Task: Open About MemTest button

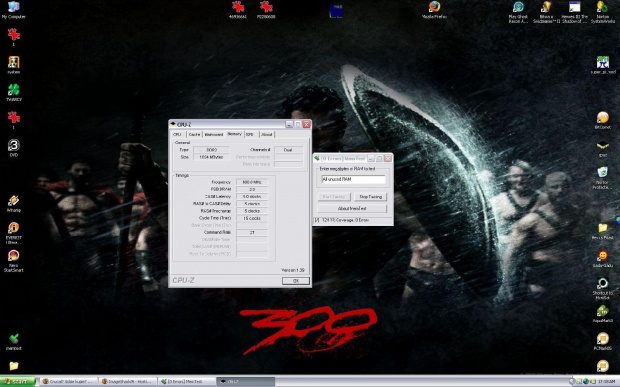Action: coord(352,208)
